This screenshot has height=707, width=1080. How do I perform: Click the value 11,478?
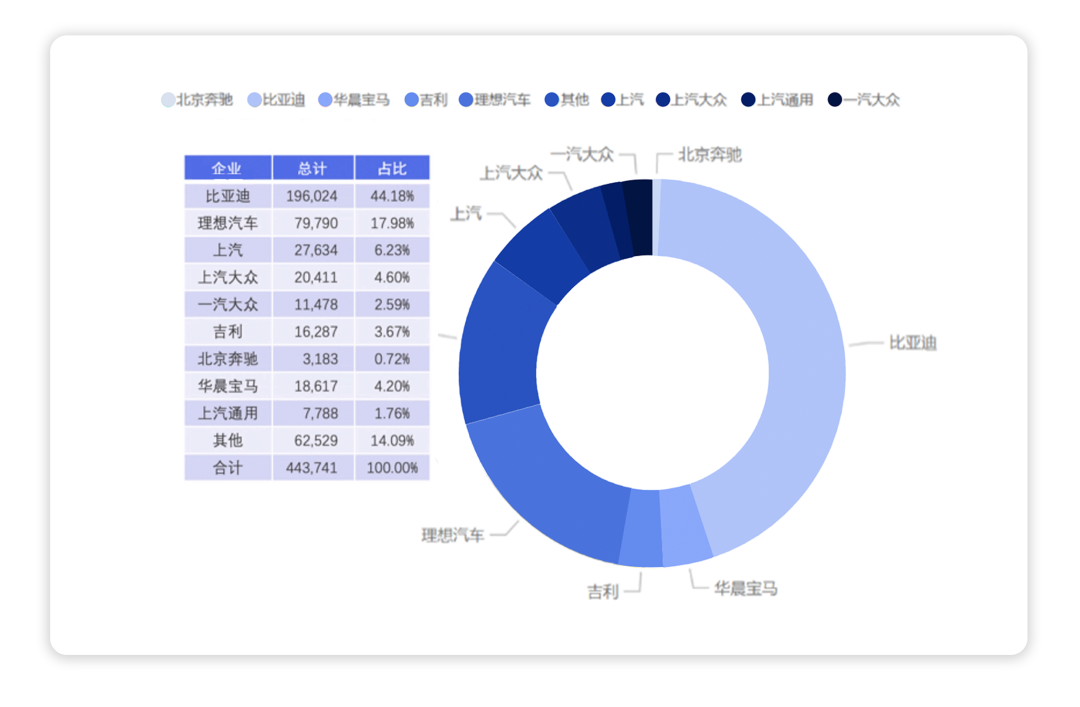313,305
